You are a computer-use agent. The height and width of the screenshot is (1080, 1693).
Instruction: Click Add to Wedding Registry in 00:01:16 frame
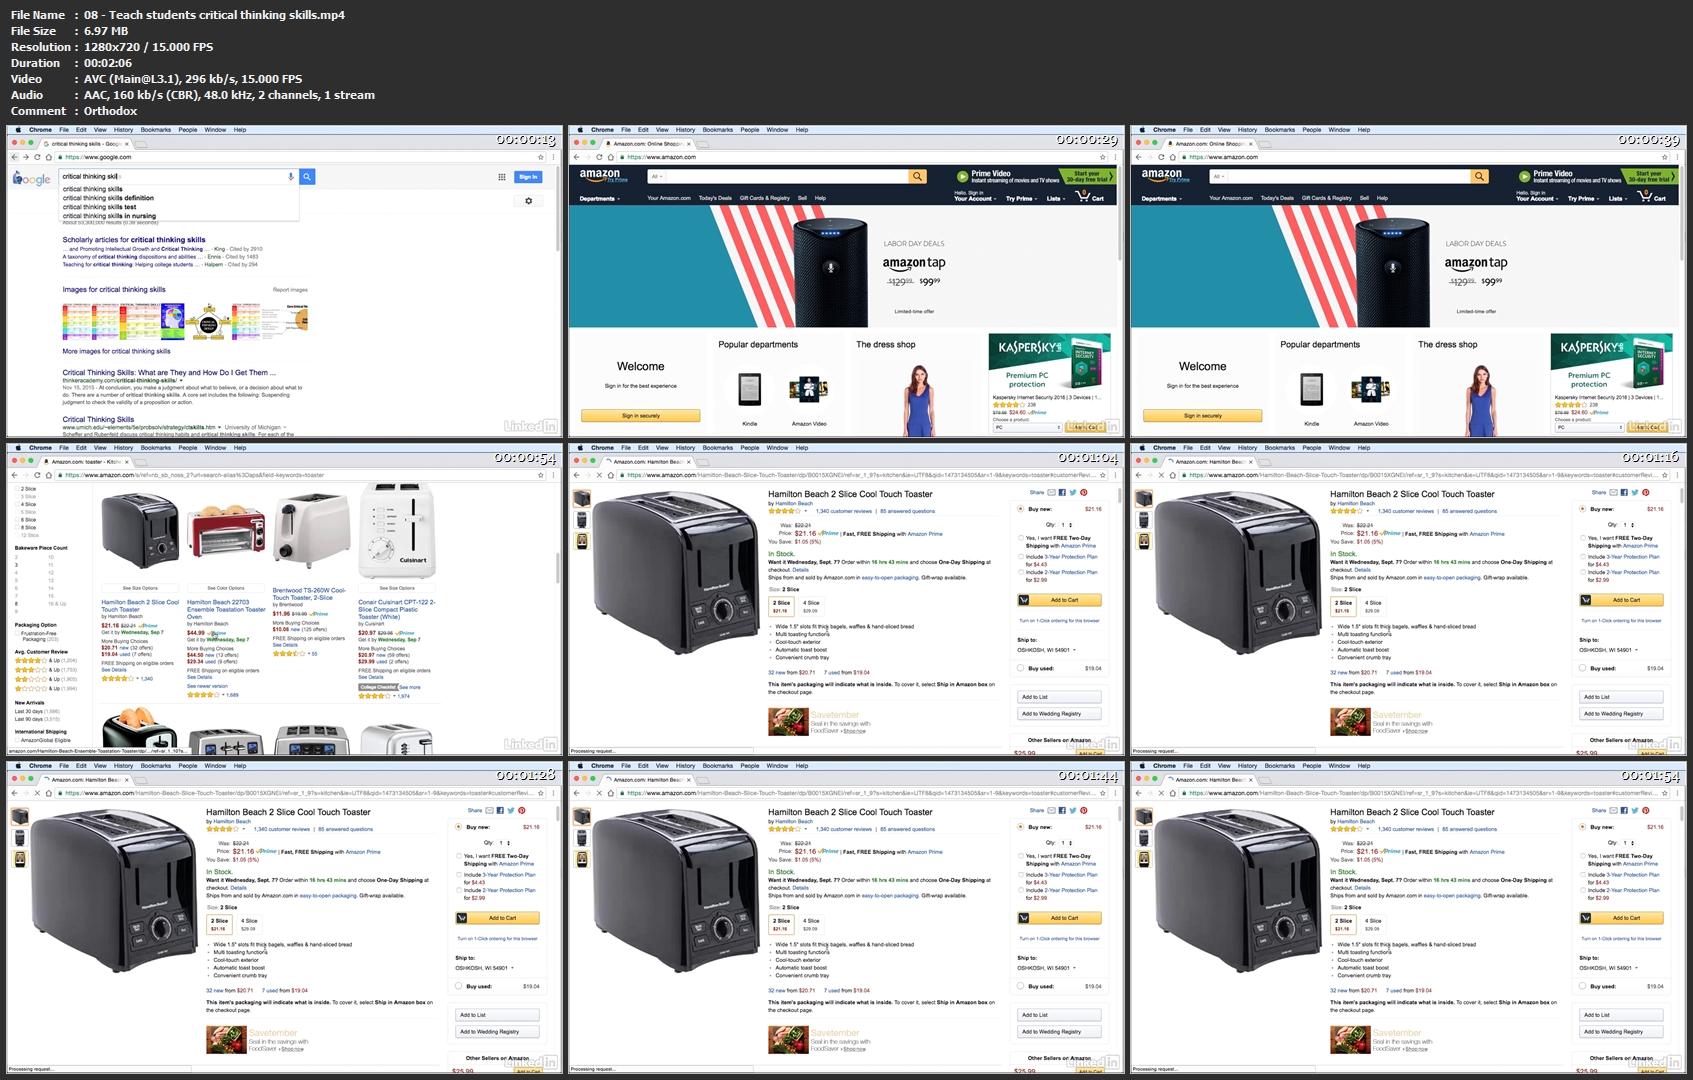[1621, 713]
